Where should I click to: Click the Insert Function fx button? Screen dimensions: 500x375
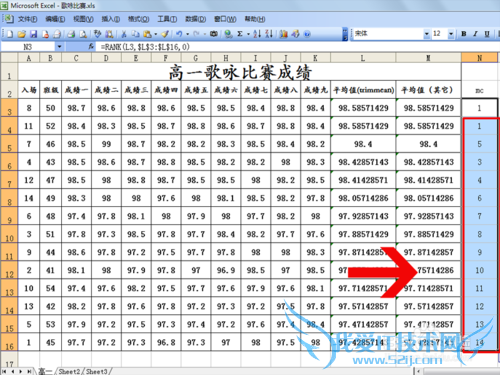tap(91, 47)
